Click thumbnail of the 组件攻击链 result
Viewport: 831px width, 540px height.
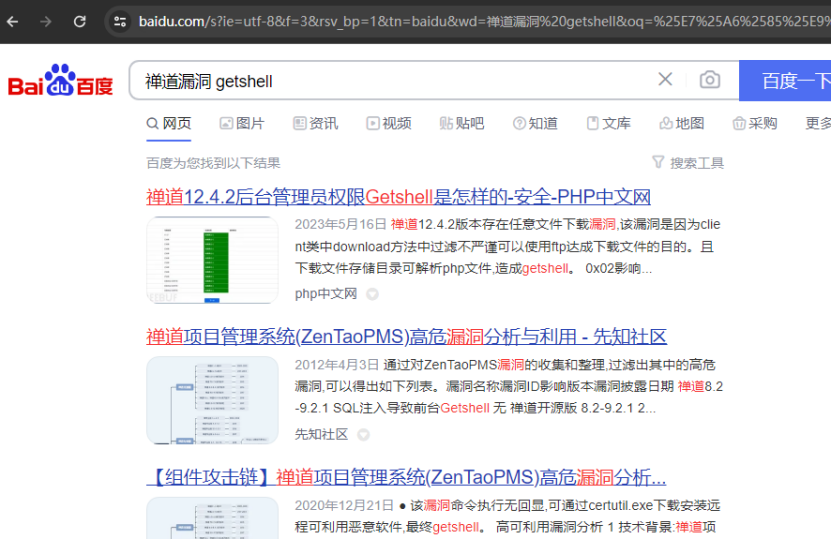point(213,518)
